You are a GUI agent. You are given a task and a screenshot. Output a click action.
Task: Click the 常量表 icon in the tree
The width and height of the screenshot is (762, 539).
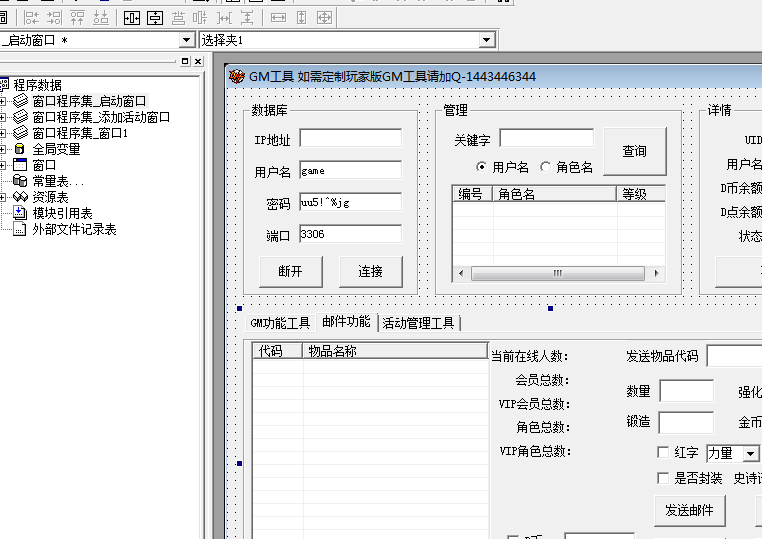pos(19,181)
